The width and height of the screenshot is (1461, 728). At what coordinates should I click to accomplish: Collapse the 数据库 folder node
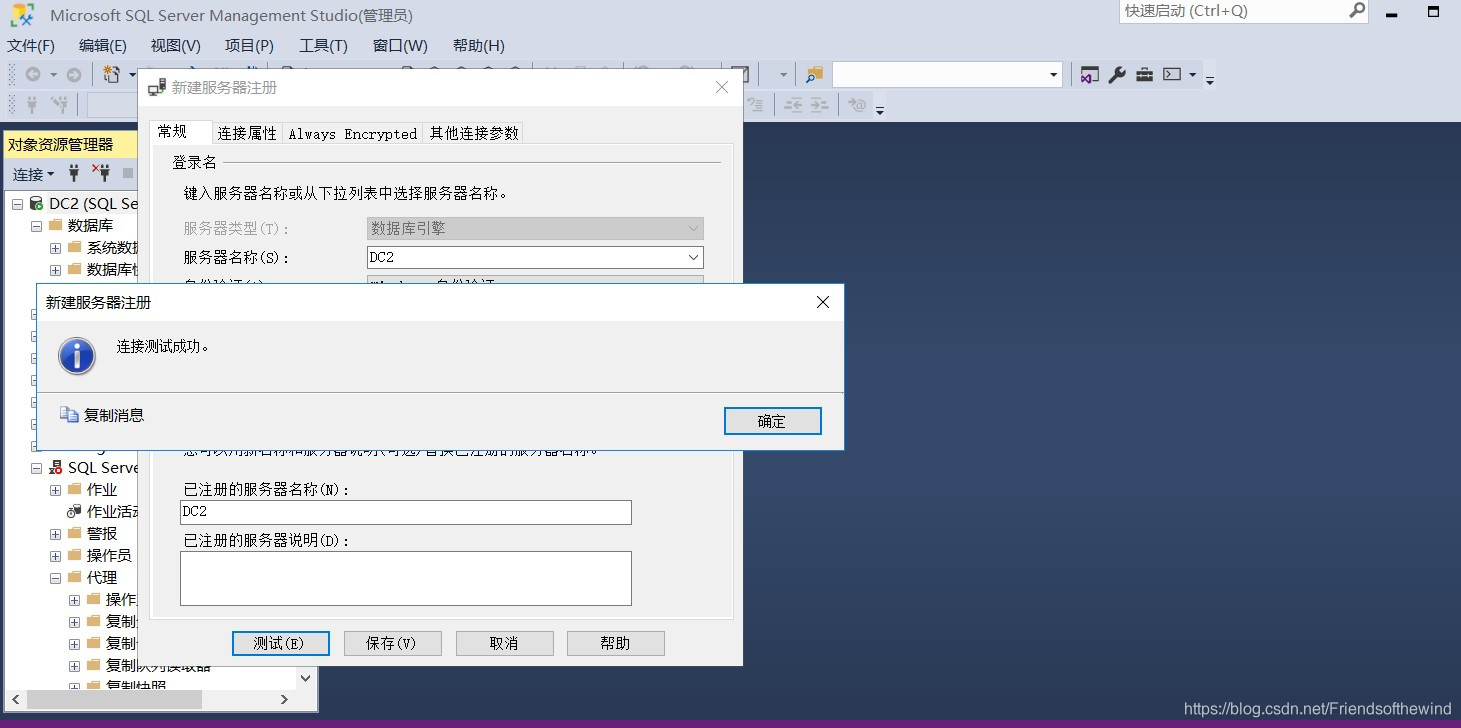click(x=36, y=226)
